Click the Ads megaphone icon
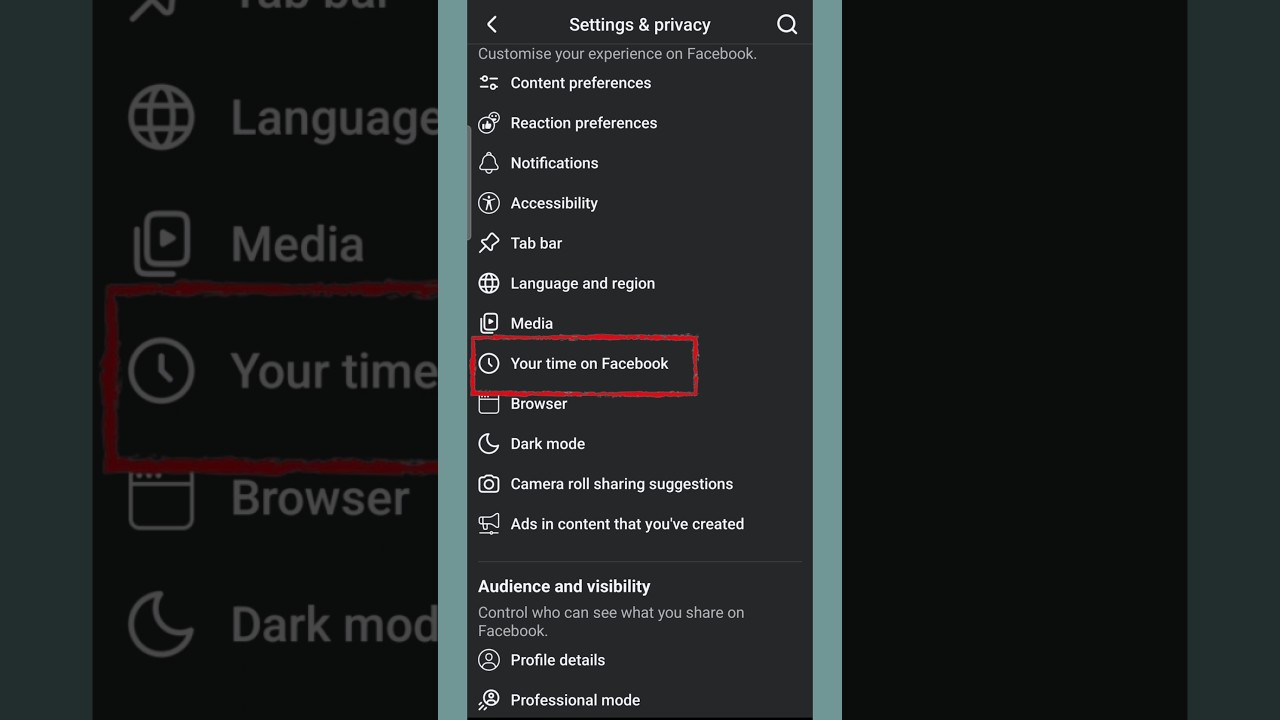1280x720 pixels. tap(489, 524)
